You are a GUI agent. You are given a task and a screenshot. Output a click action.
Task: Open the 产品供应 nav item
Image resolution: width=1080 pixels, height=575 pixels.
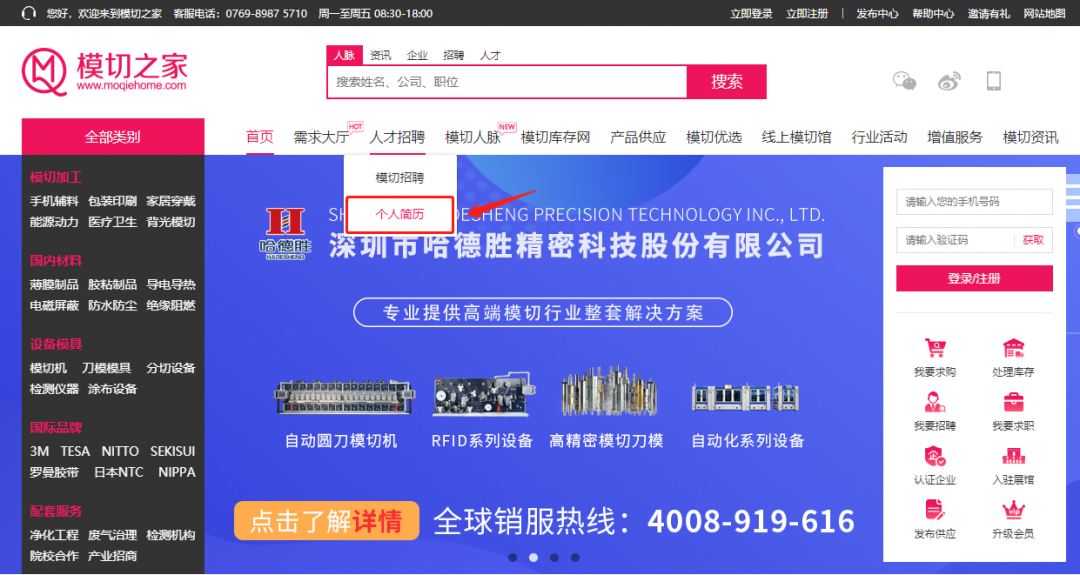(638, 137)
